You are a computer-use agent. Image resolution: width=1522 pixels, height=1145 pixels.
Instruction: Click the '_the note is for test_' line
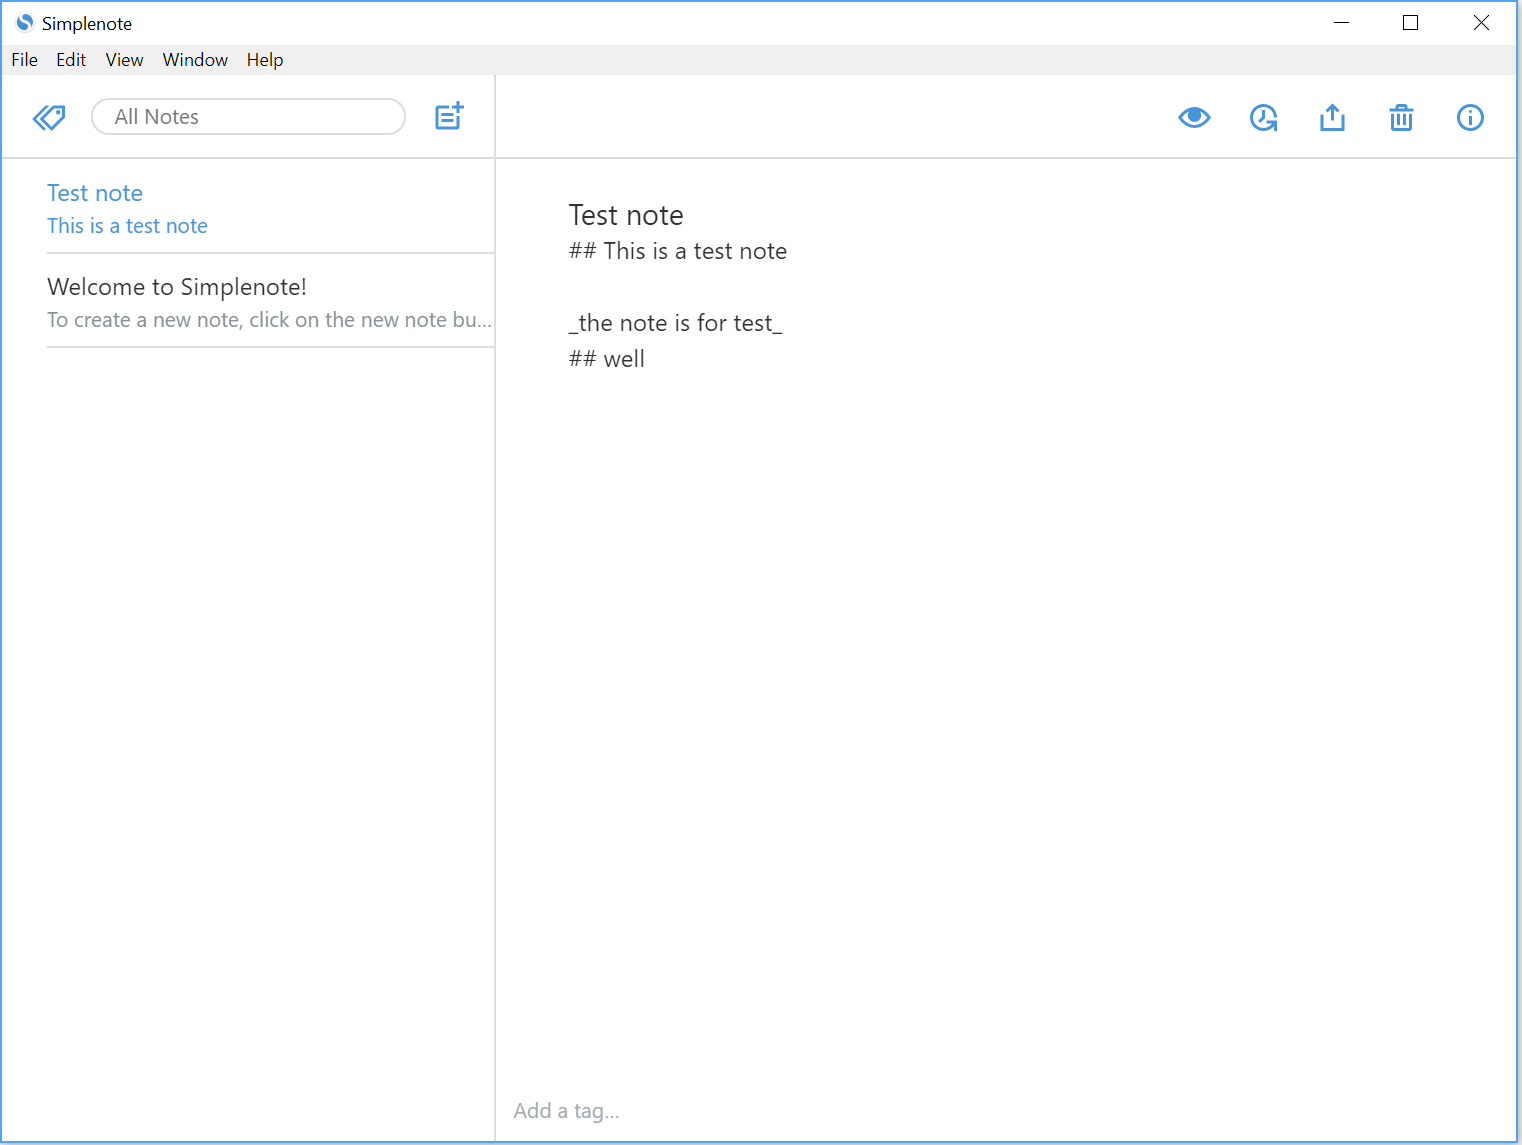pos(676,323)
